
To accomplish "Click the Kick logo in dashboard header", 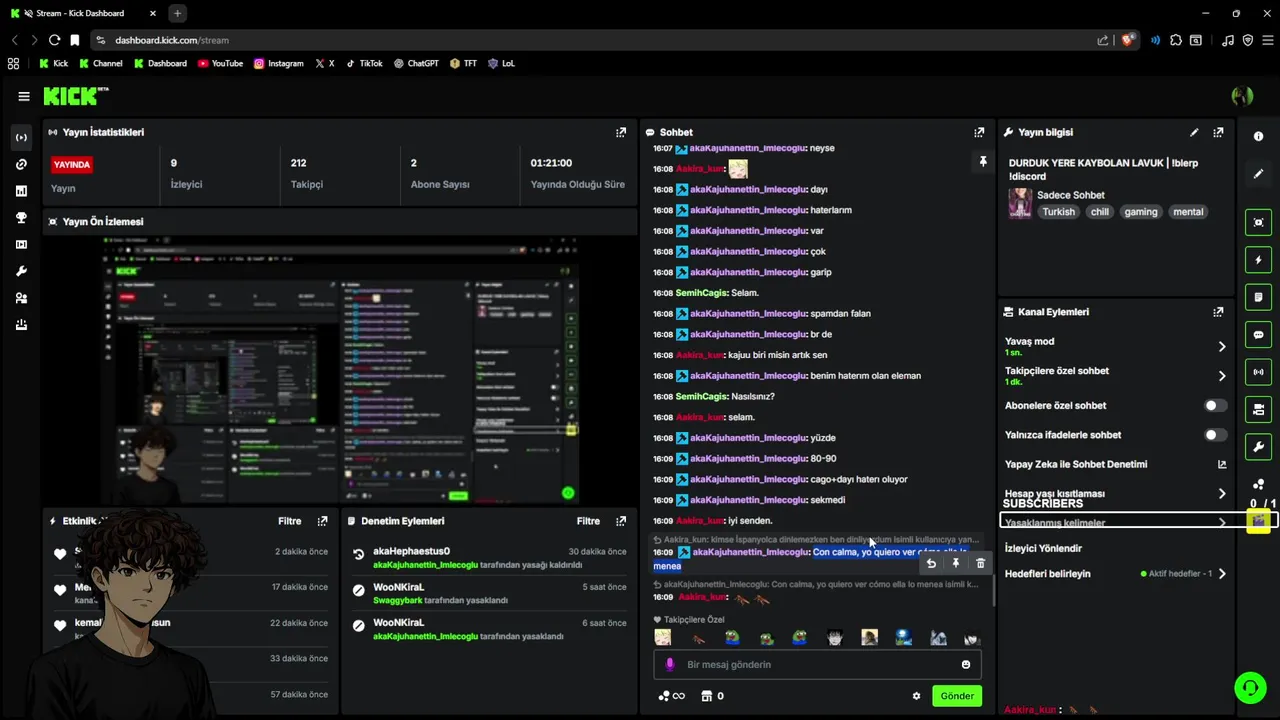I will [x=76, y=96].
